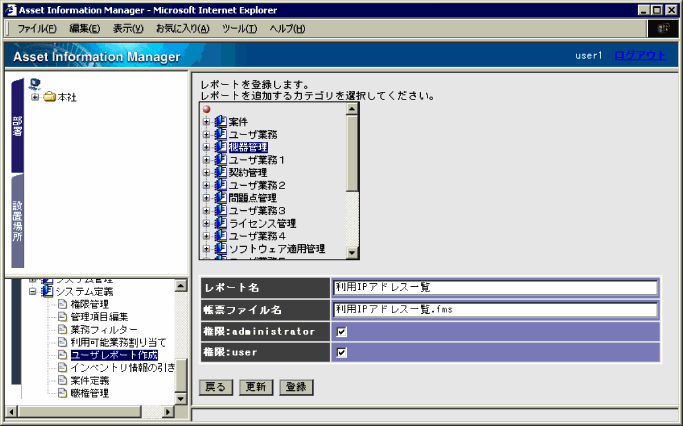Click the red root ball icon in category tree
683x426 pixels.
point(206,109)
